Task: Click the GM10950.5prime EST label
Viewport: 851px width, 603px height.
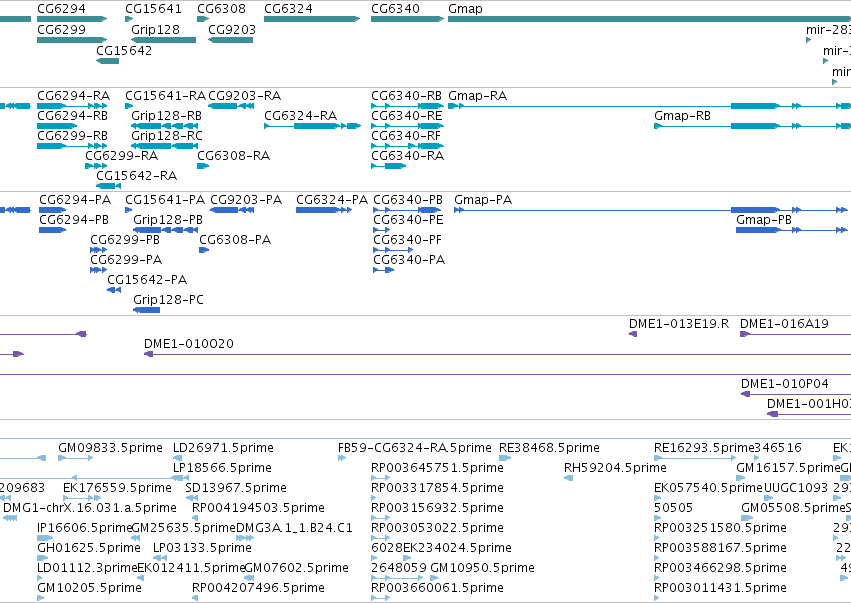Action: [482, 568]
